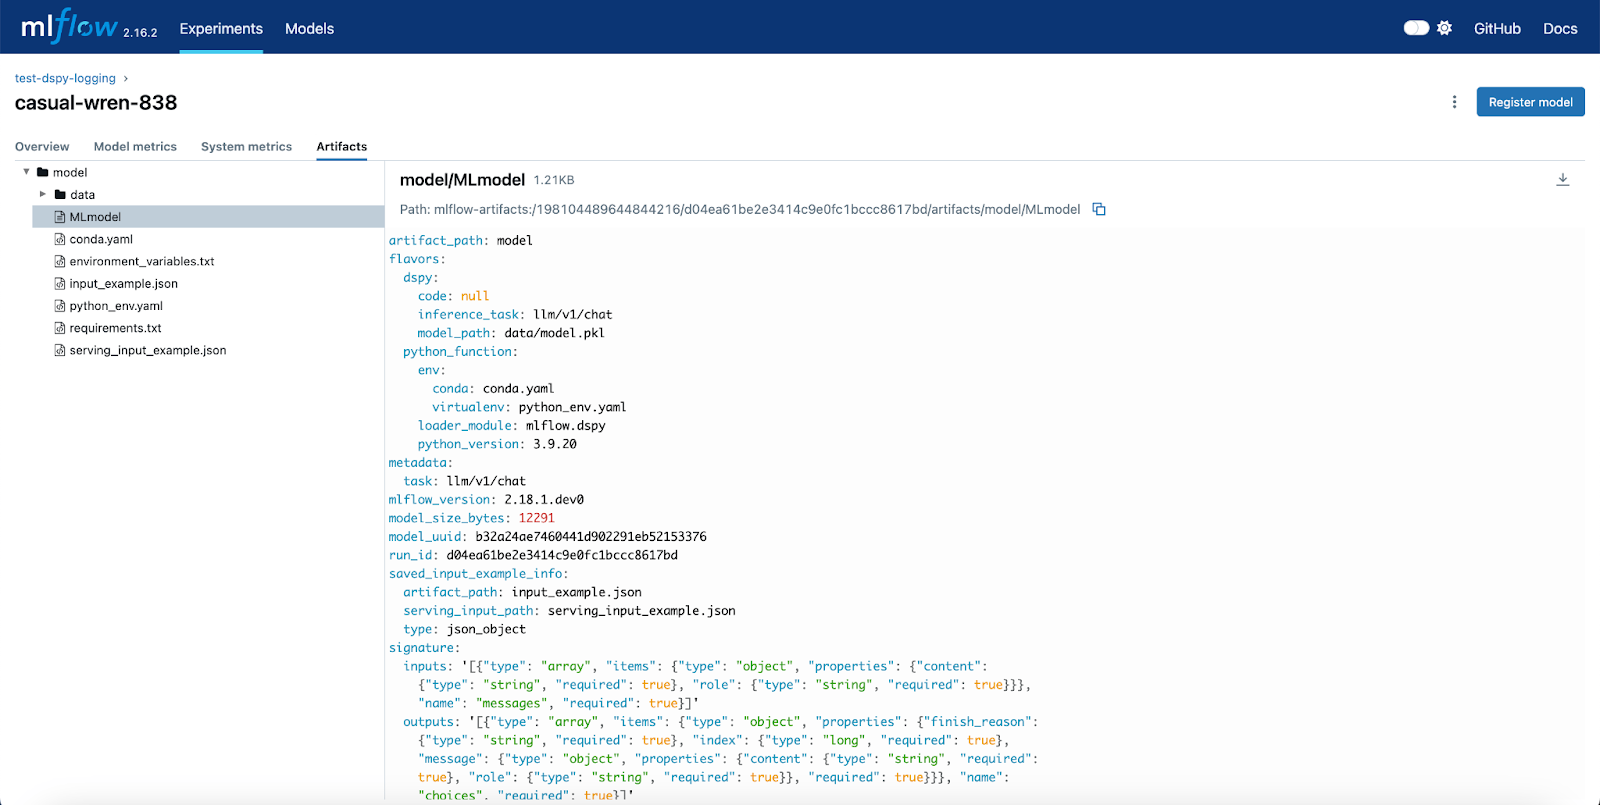The width and height of the screenshot is (1600, 805).
Task: Select serving_input_example.json file
Action: (147, 350)
